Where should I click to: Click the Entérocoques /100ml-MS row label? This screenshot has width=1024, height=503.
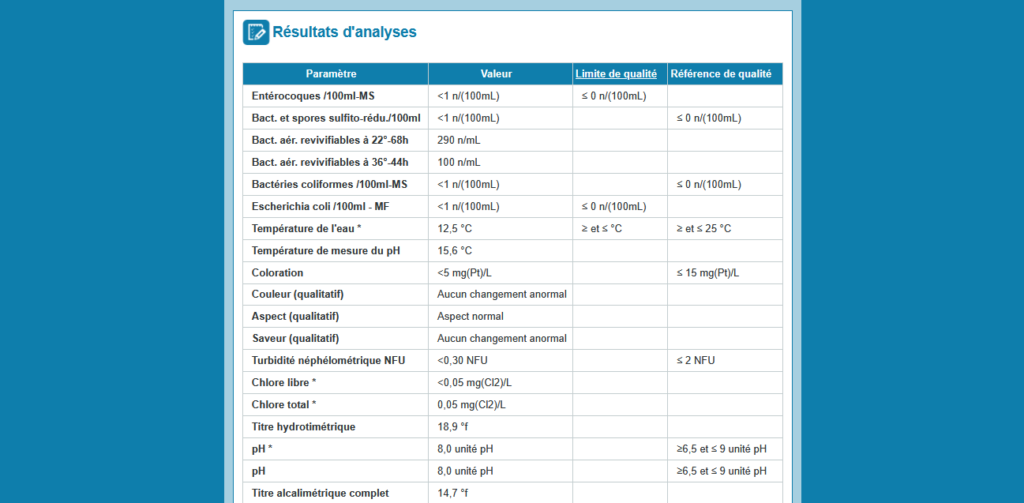point(316,96)
